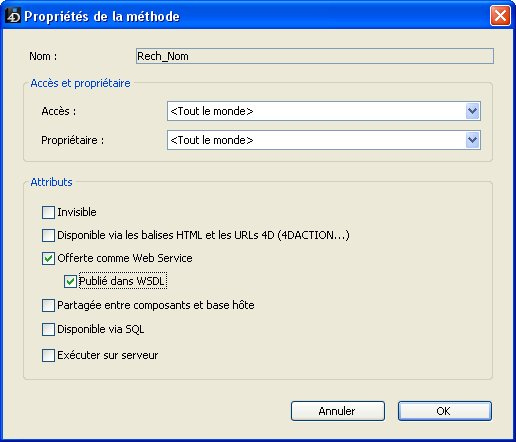Confirm with the OK button

point(445,411)
